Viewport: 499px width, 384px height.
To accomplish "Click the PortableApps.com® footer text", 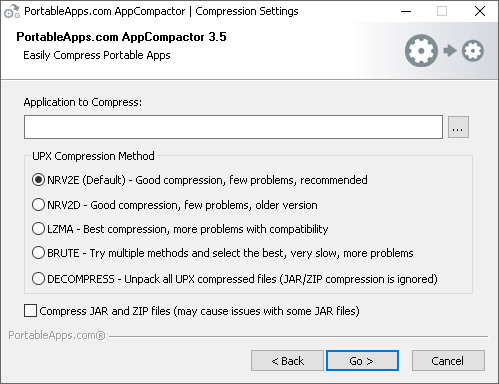I will tap(57, 335).
